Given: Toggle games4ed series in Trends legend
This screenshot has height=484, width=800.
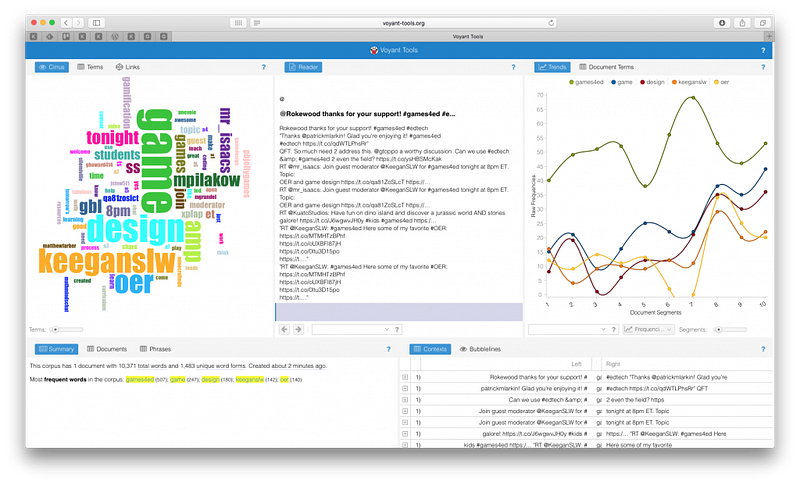Looking at the screenshot, I should click(586, 82).
